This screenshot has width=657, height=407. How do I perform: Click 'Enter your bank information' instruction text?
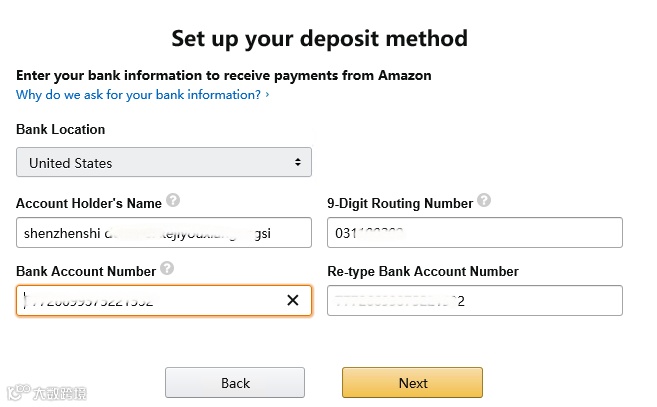[x=223, y=75]
